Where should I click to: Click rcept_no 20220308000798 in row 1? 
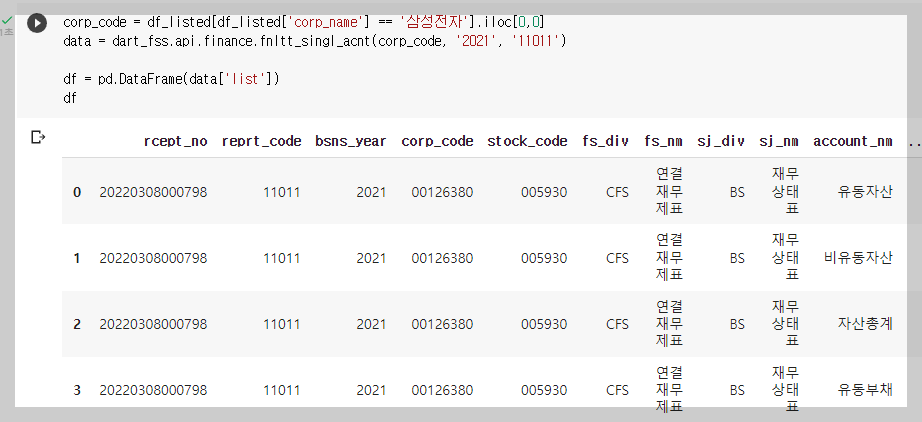coord(153,258)
